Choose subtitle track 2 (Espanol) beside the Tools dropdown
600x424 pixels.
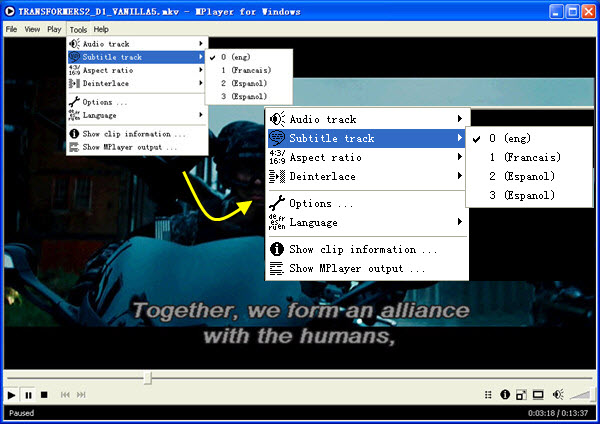pos(249,83)
